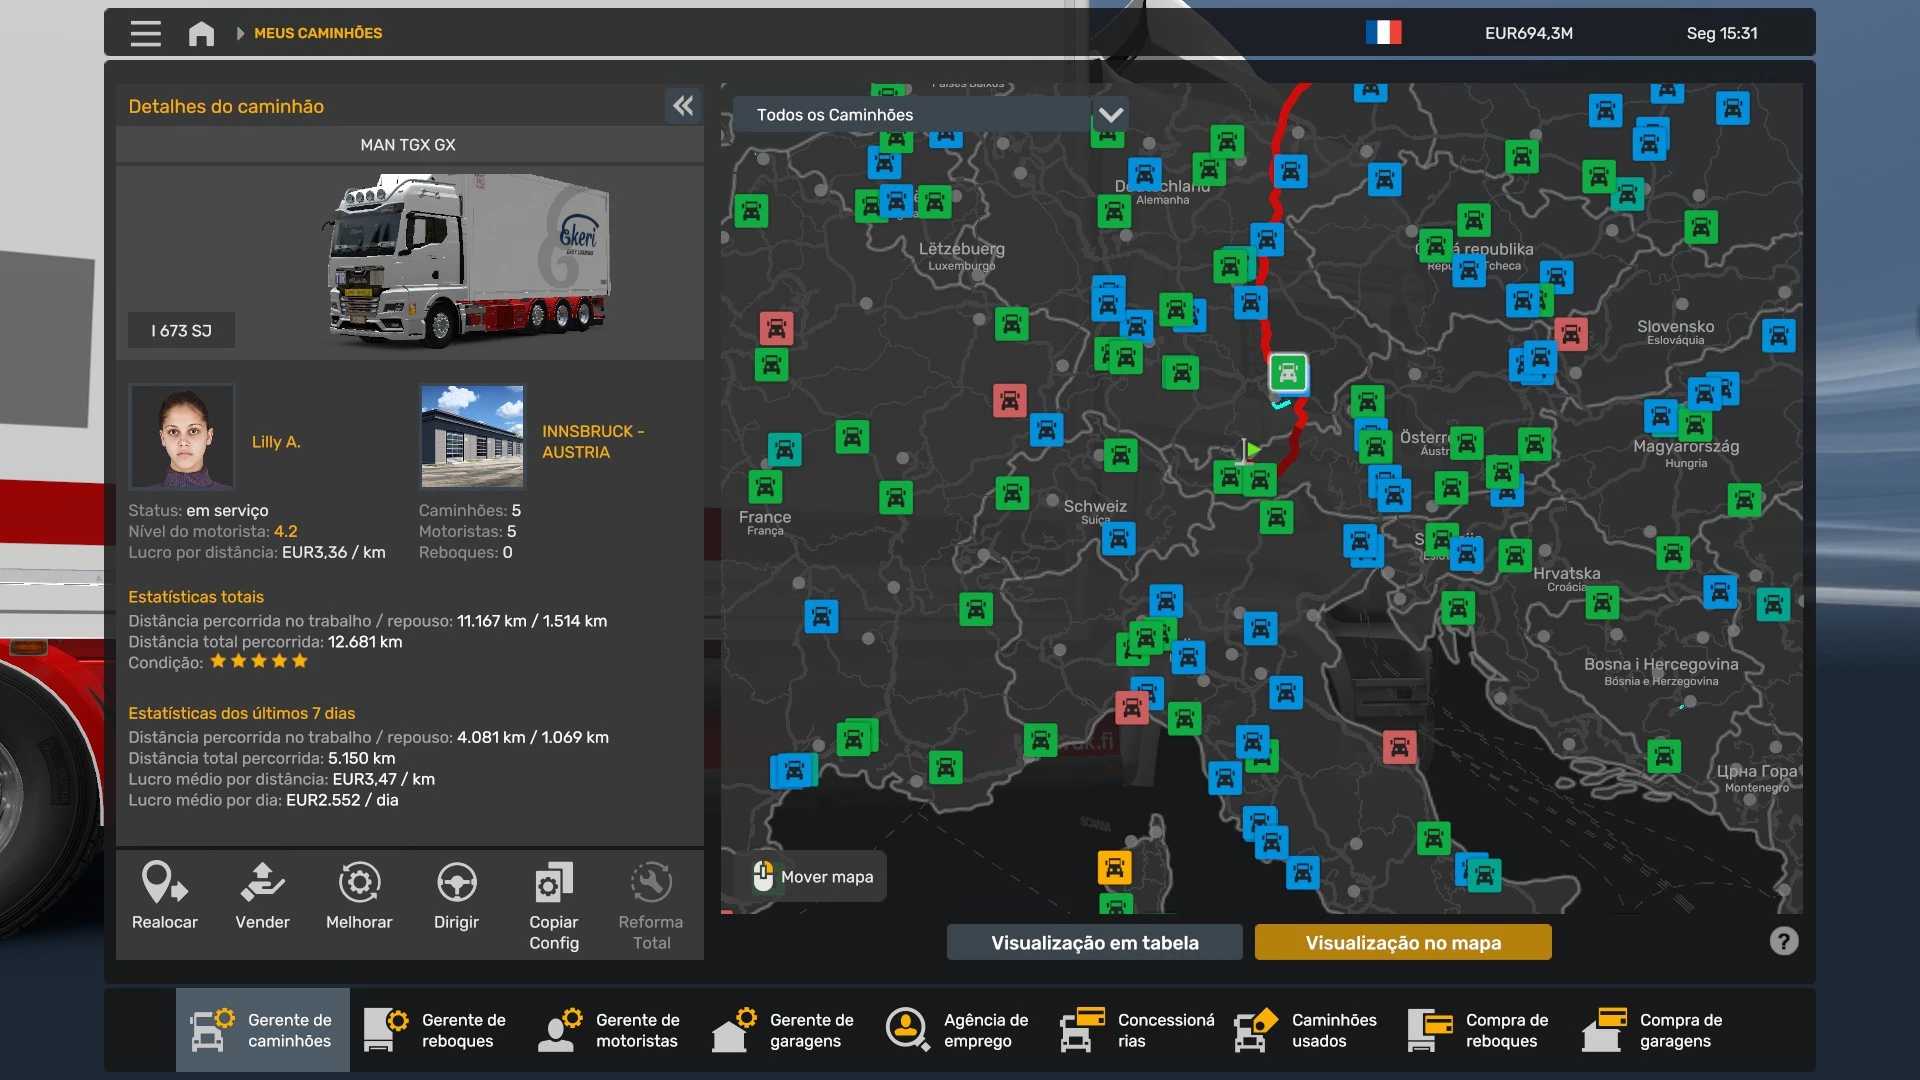Click the French flag language icon
This screenshot has height=1080, width=1920.
coord(1383,33)
